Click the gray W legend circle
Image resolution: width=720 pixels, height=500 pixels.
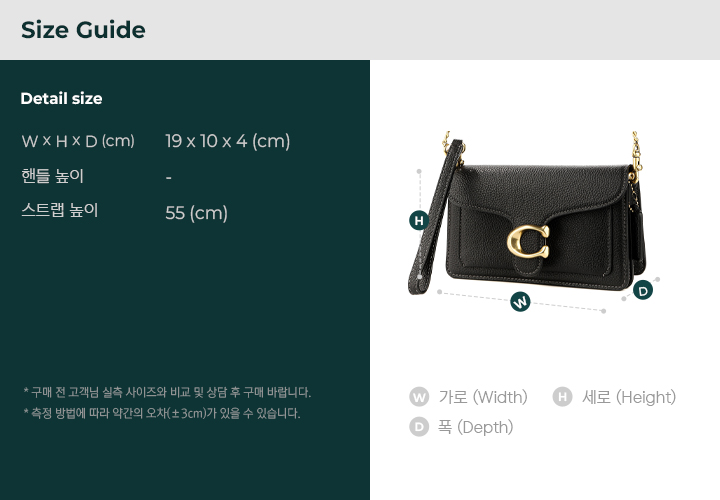[x=419, y=397]
